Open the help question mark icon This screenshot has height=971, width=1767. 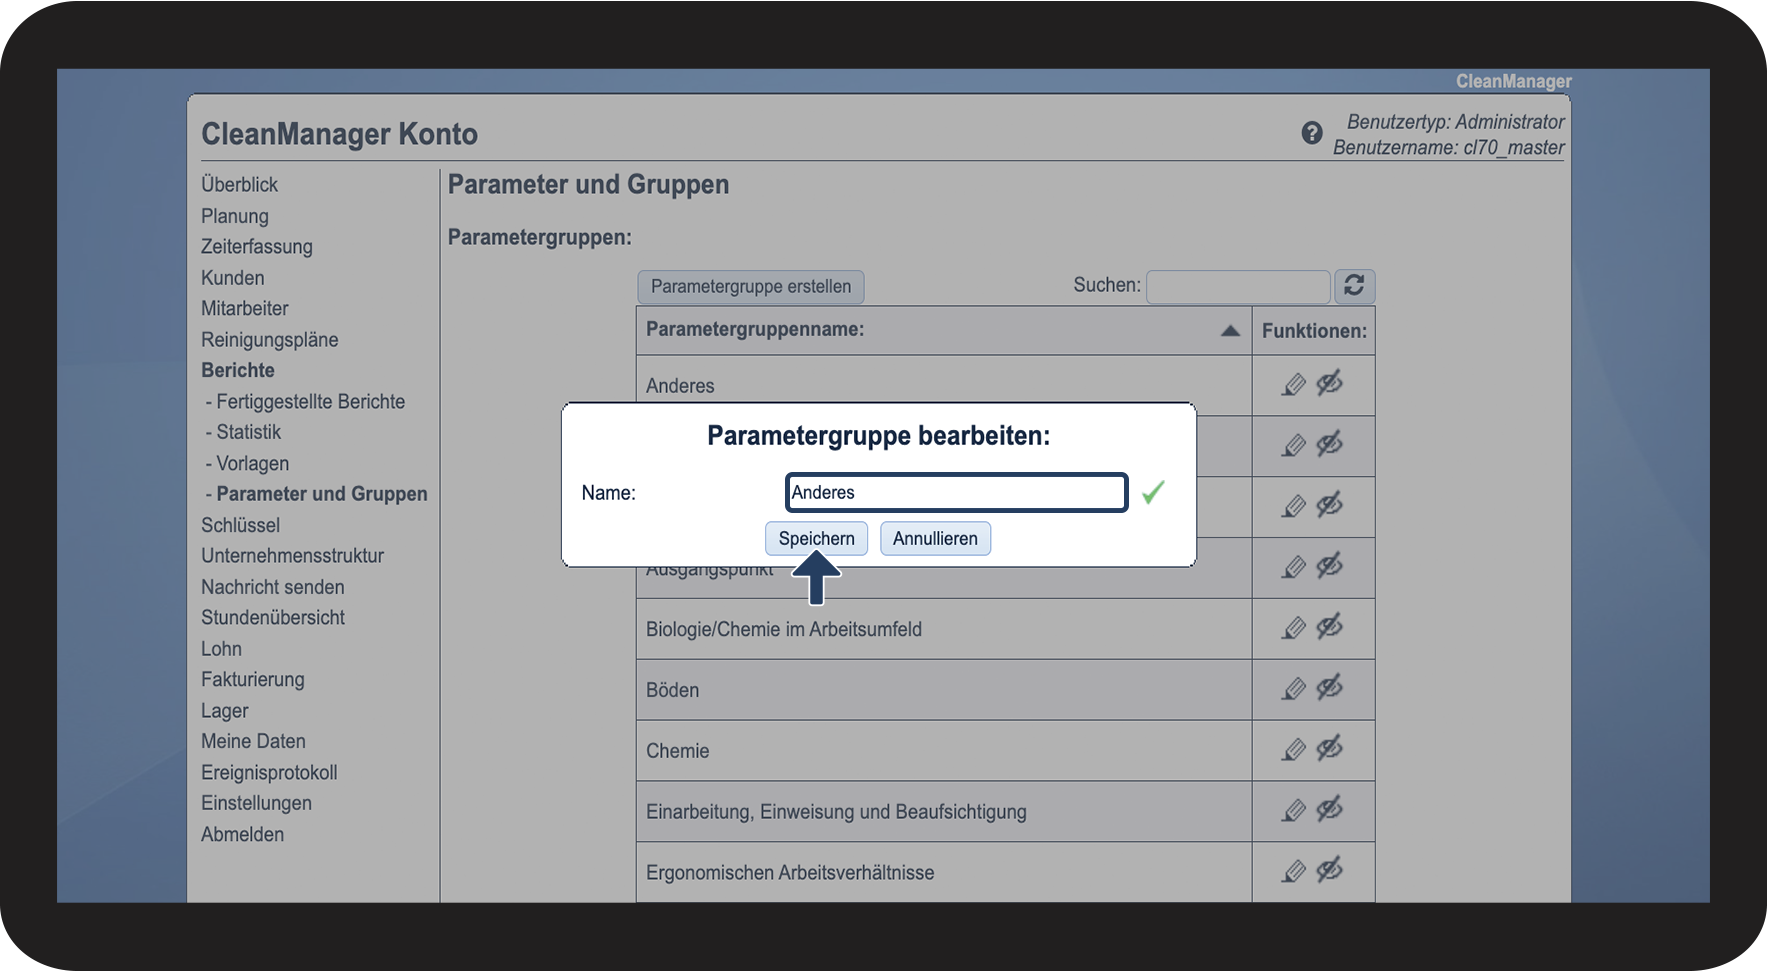click(x=1312, y=133)
